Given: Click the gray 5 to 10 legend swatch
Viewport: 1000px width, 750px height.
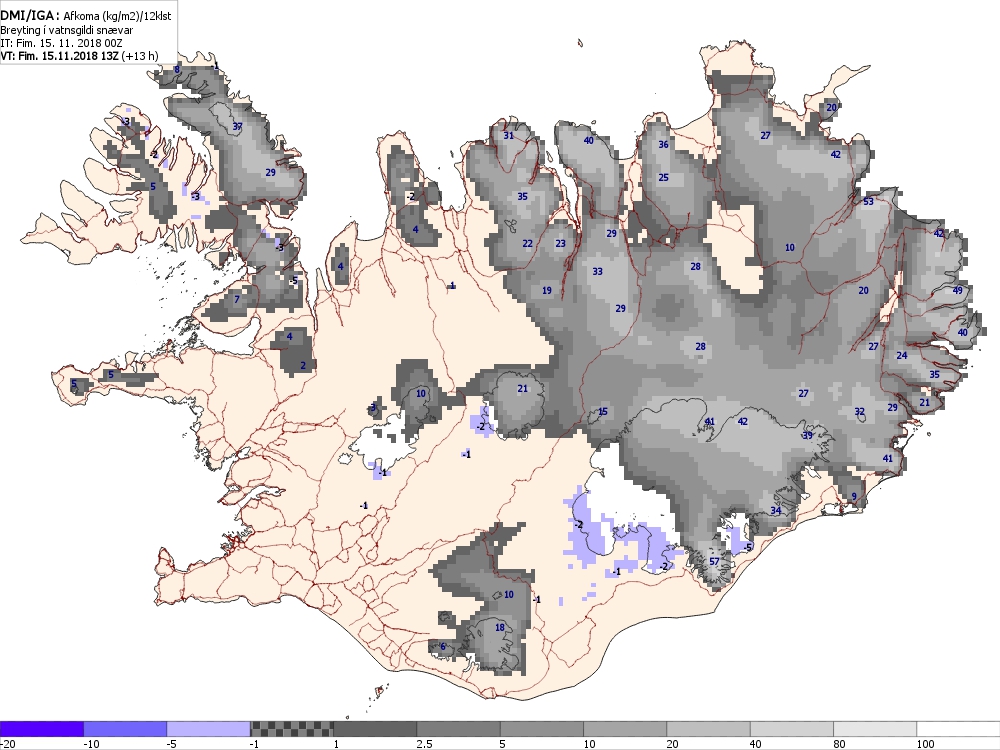Looking at the screenshot, I should pos(542,728).
